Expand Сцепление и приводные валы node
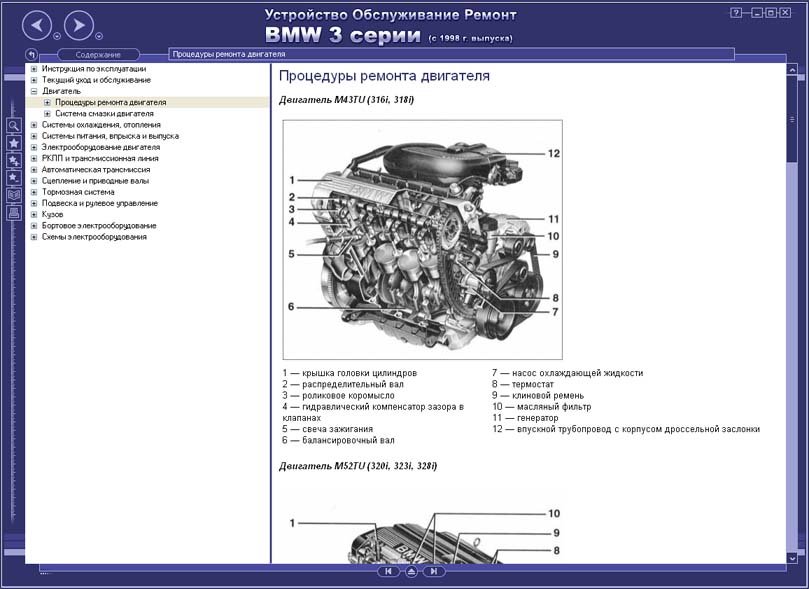This screenshot has width=809, height=589. click(x=34, y=181)
